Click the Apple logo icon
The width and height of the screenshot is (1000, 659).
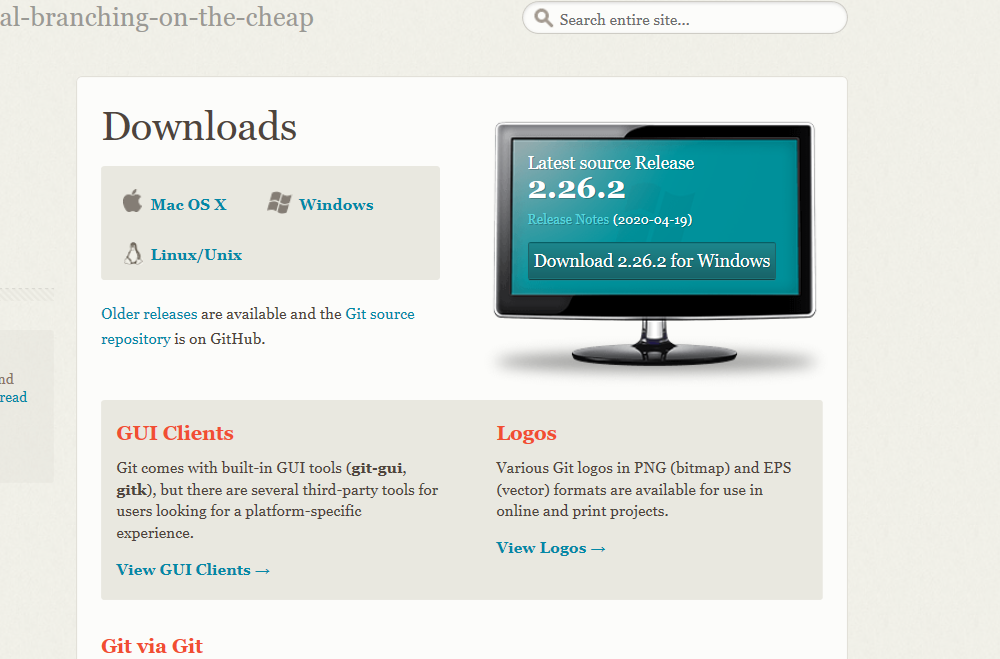132,201
